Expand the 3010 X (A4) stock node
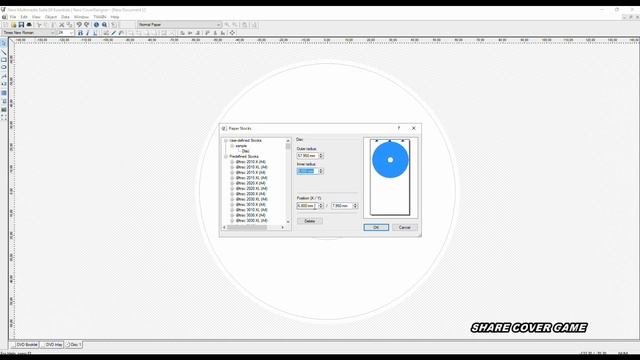Screen dimensions: 640x360 coord(232,204)
